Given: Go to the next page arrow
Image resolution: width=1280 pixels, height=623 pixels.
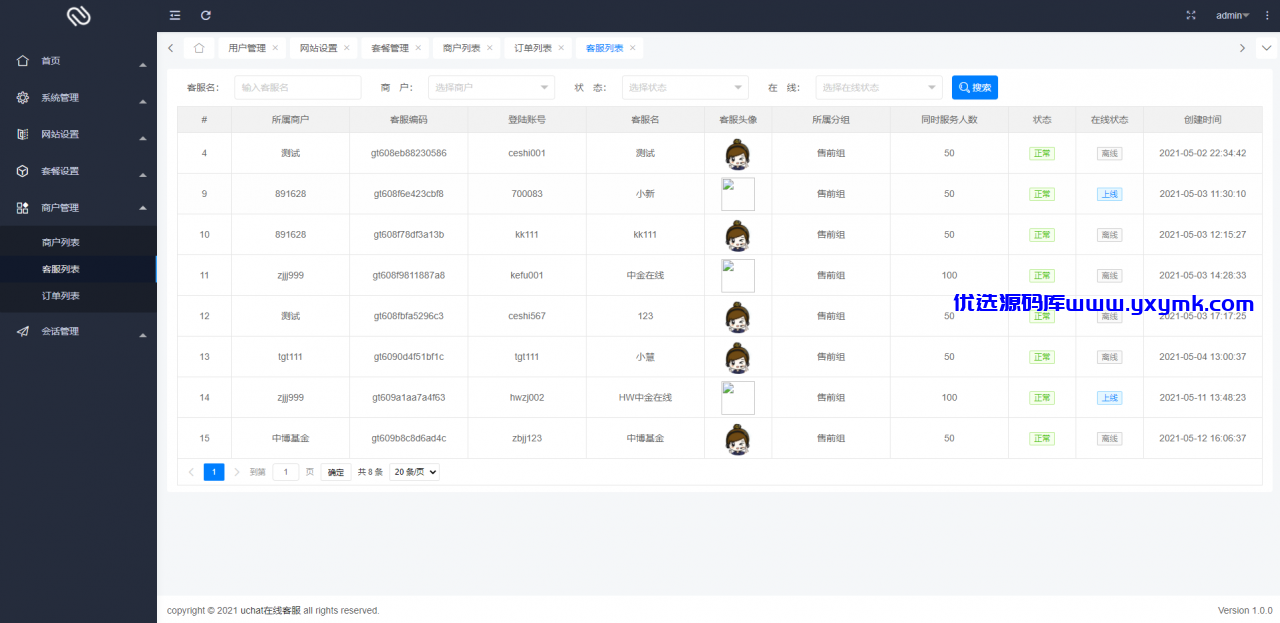Looking at the screenshot, I should tap(237, 472).
